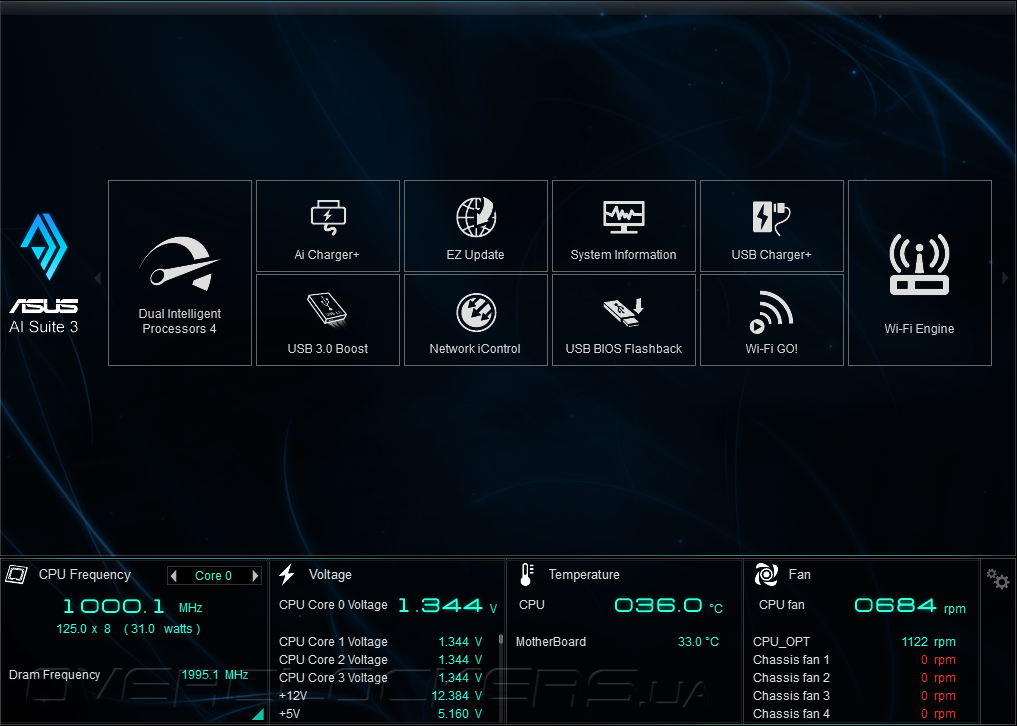This screenshot has height=726, width=1017.
Task: Select previous core with left arrow
Action: [x=173, y=575]
